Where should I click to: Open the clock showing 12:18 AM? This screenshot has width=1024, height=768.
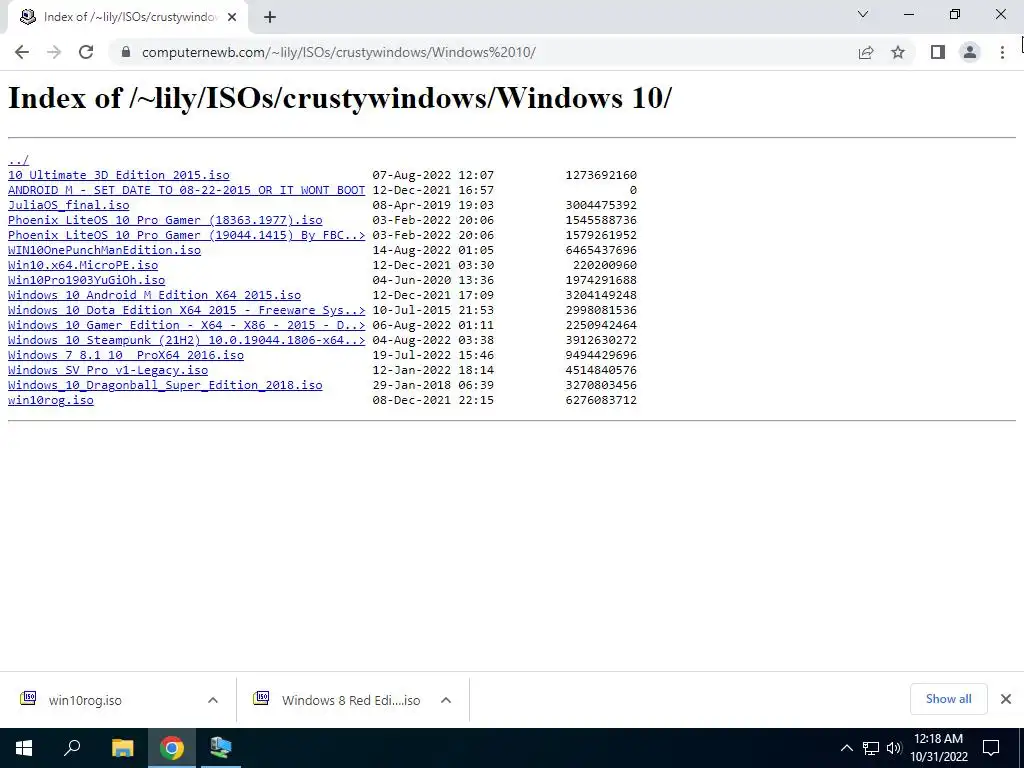point(939,748)
